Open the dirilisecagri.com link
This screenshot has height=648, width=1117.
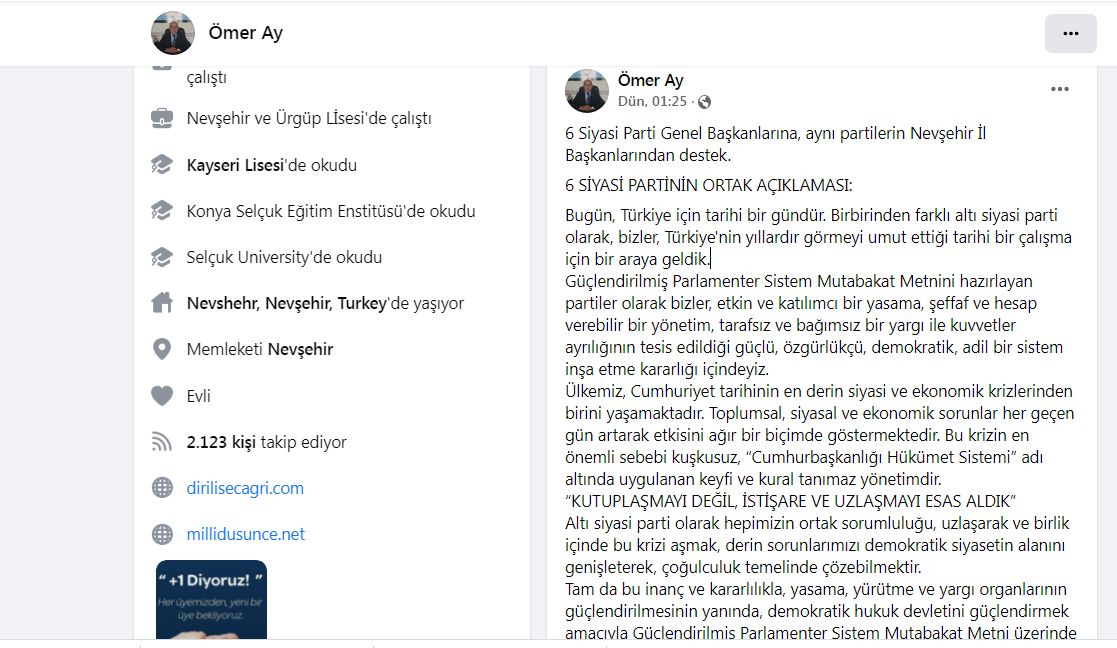[245, 488]
